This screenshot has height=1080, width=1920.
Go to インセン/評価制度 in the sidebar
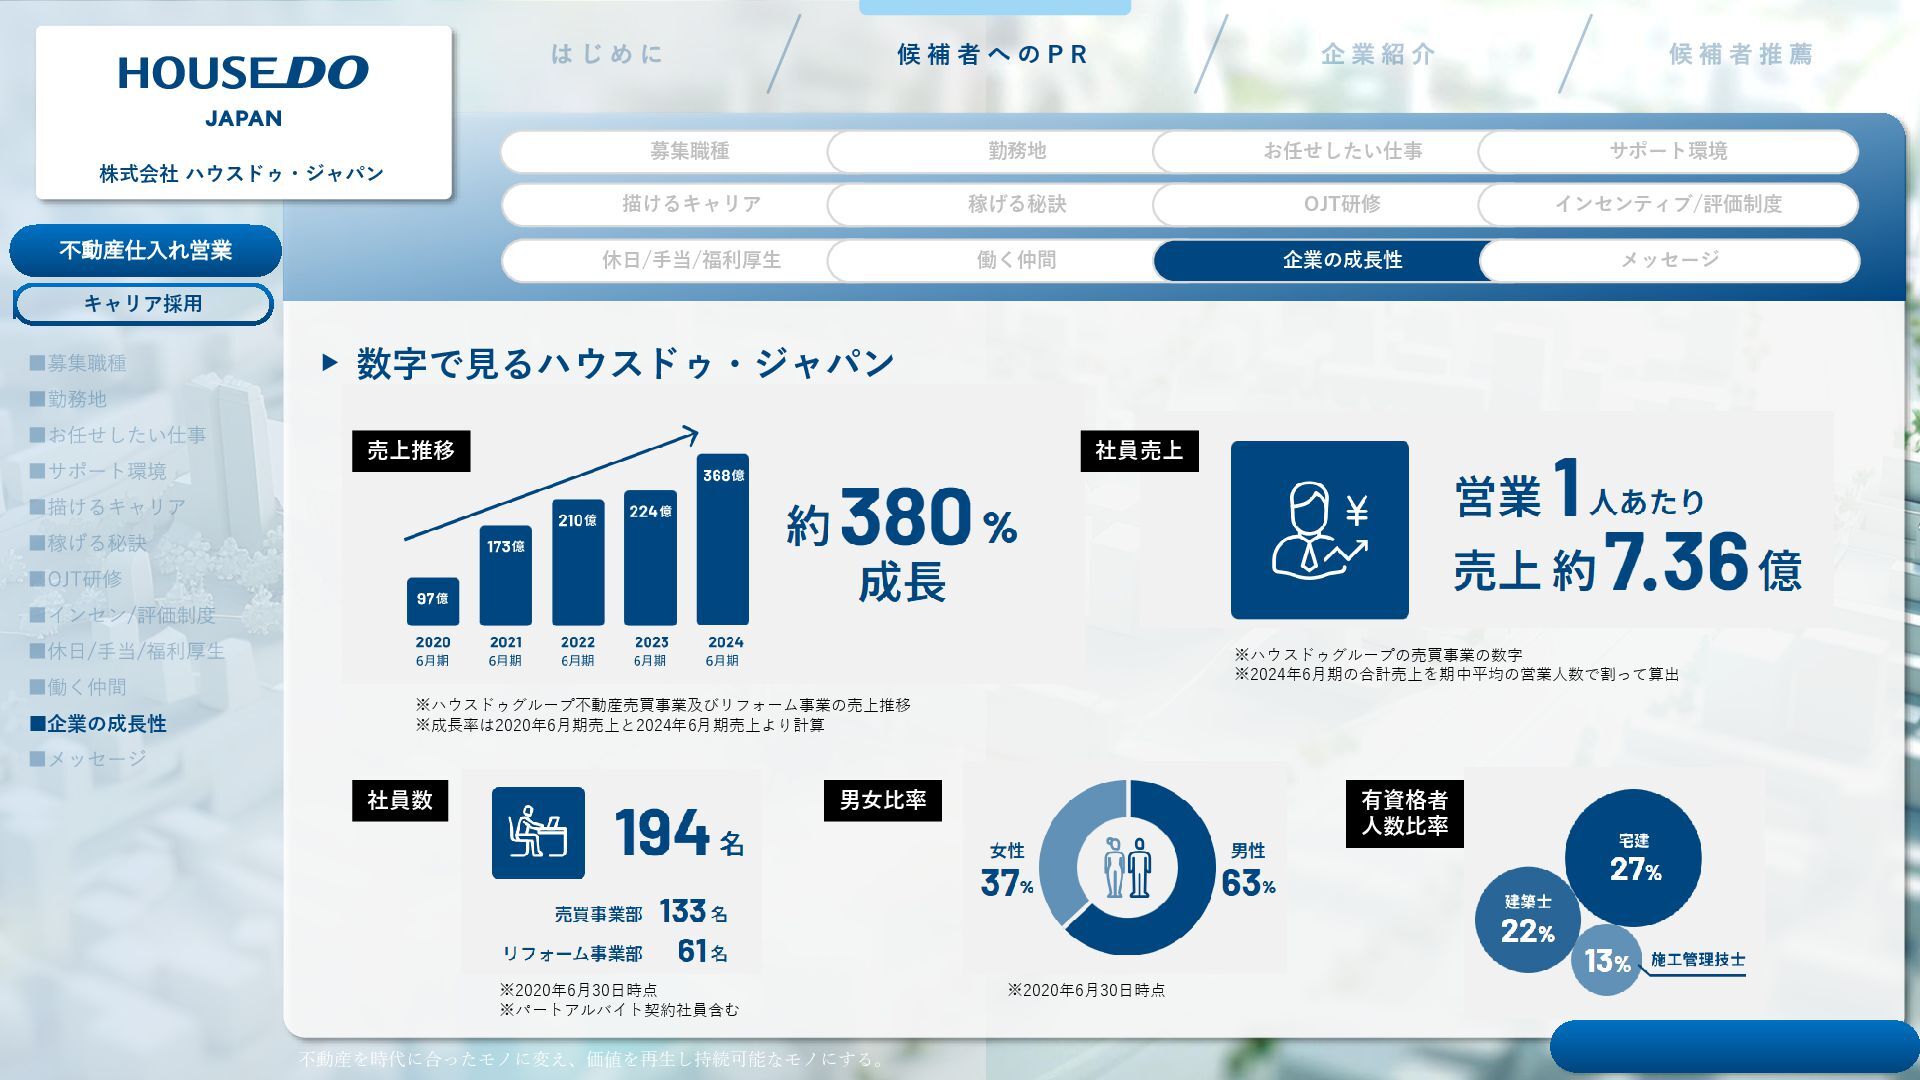(x=123, y=615)
